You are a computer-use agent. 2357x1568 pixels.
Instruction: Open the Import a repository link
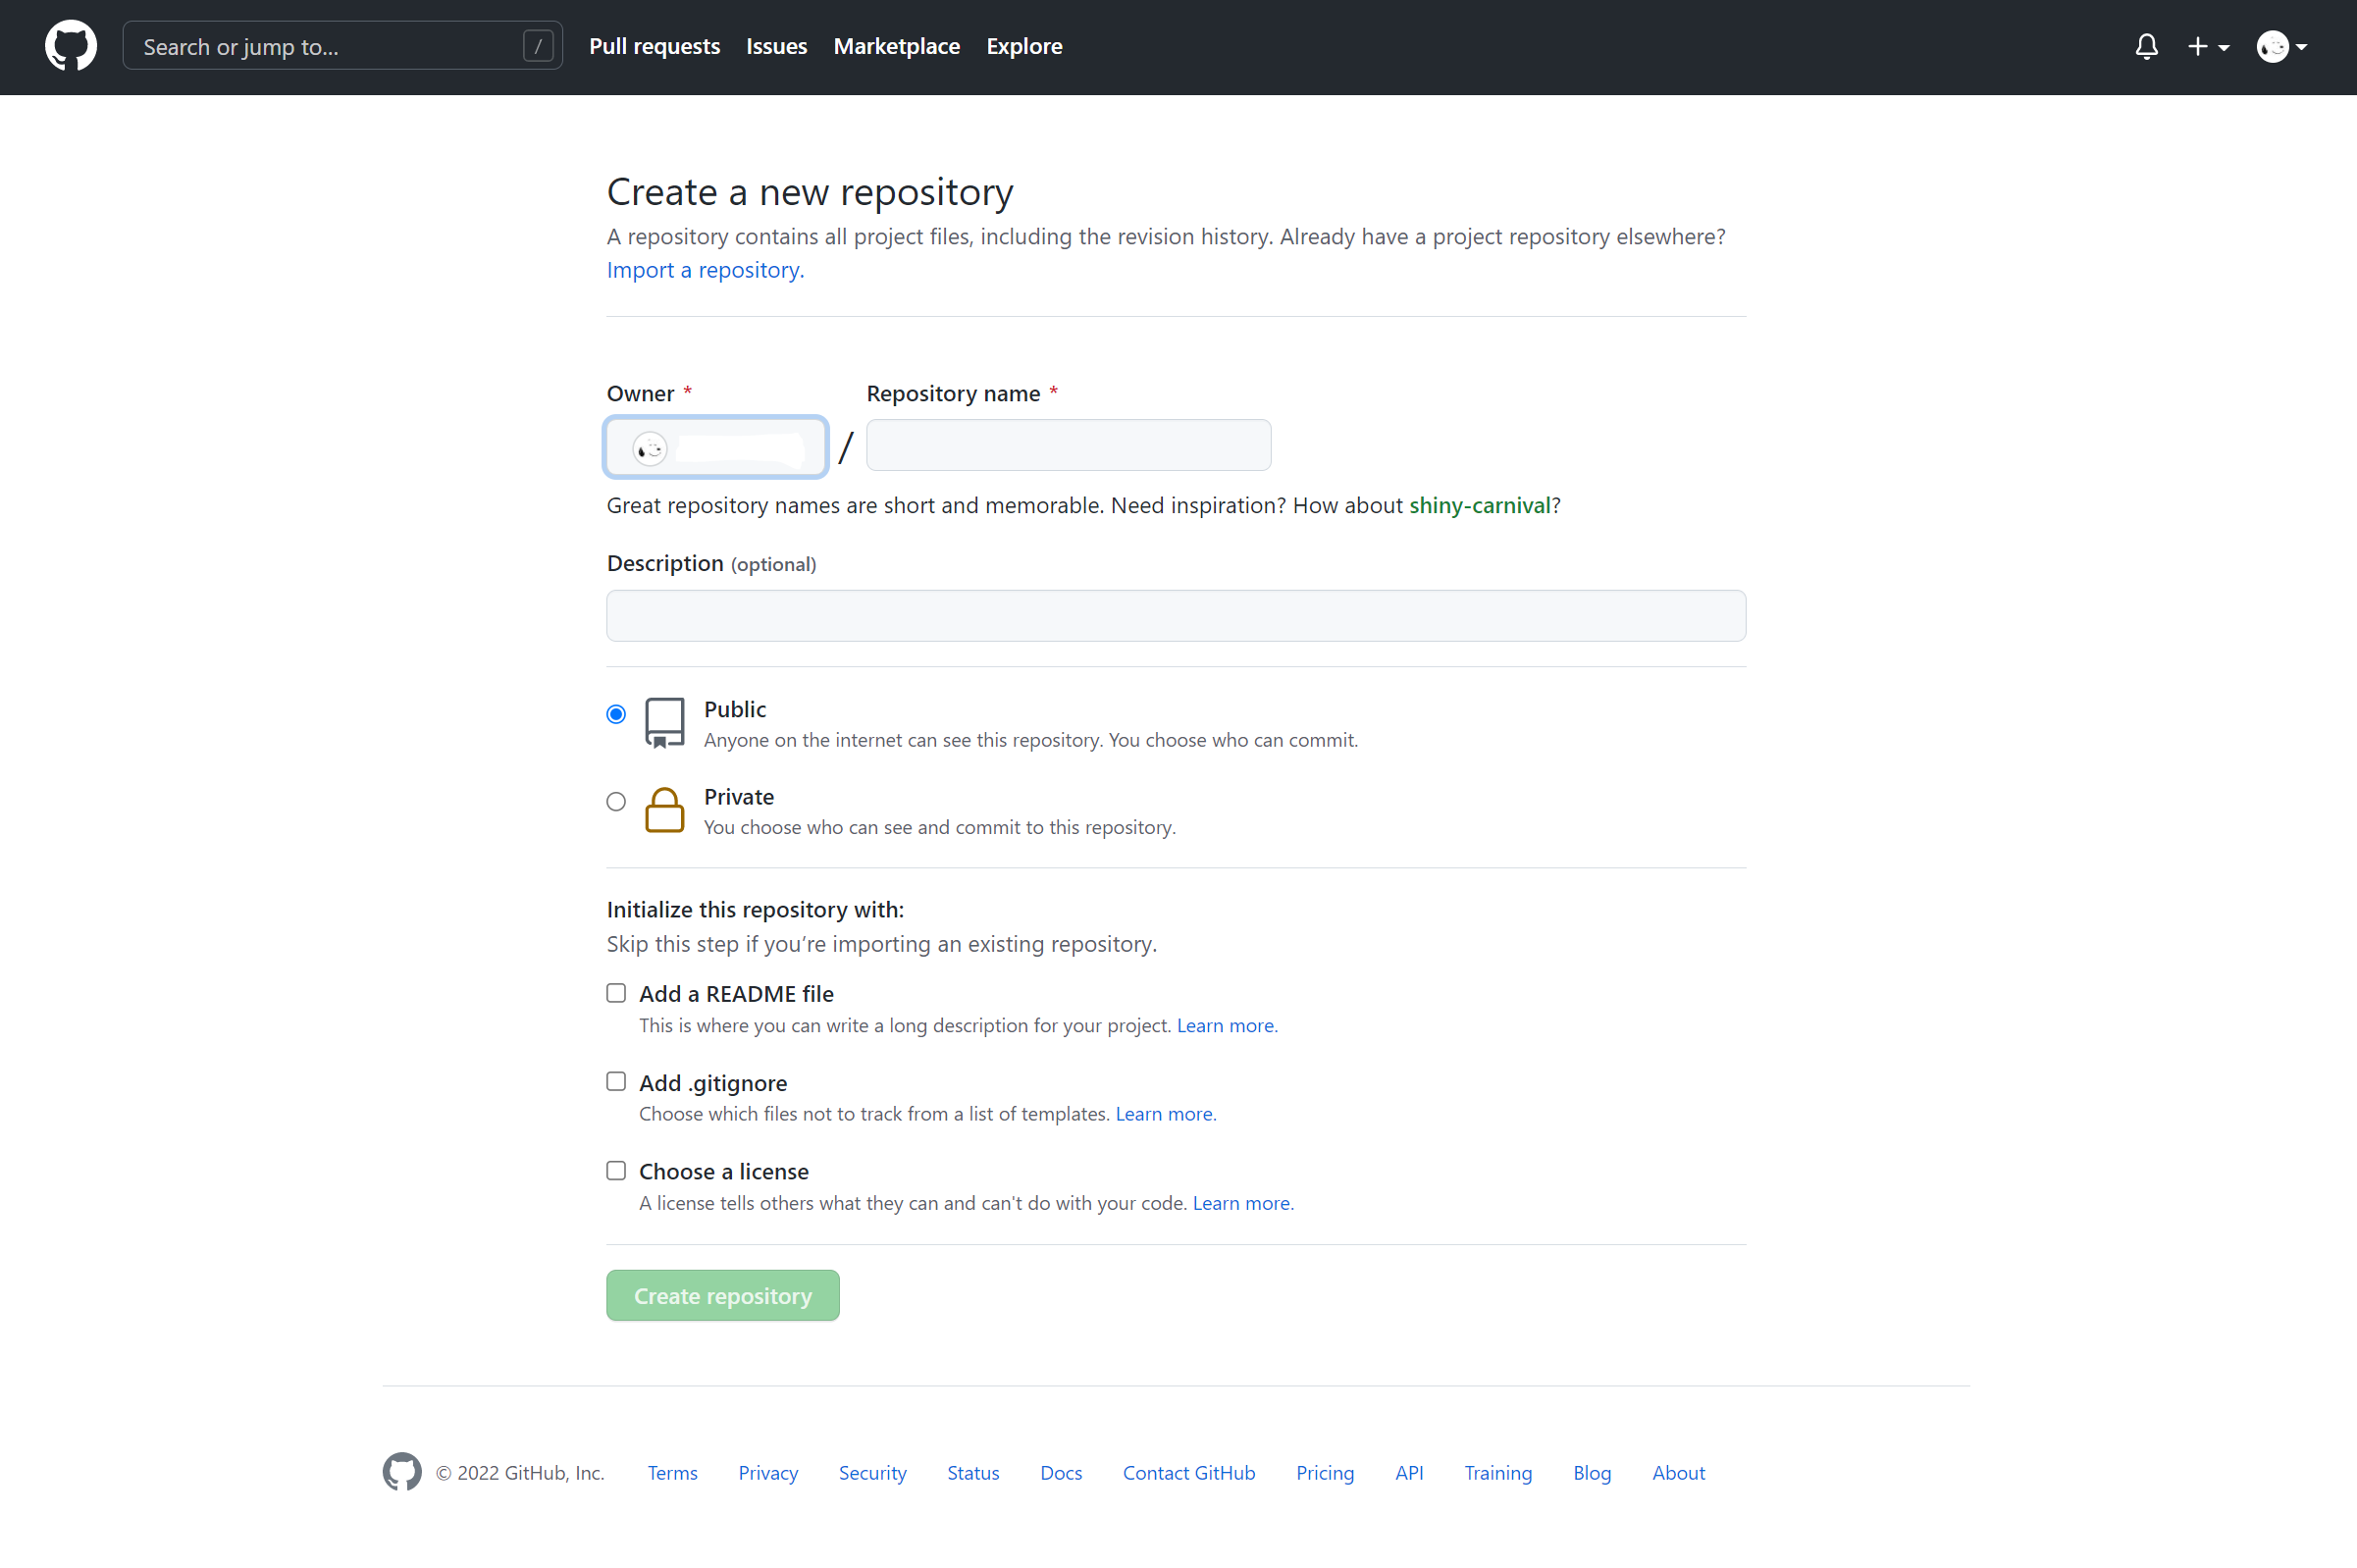click(703, 270)
